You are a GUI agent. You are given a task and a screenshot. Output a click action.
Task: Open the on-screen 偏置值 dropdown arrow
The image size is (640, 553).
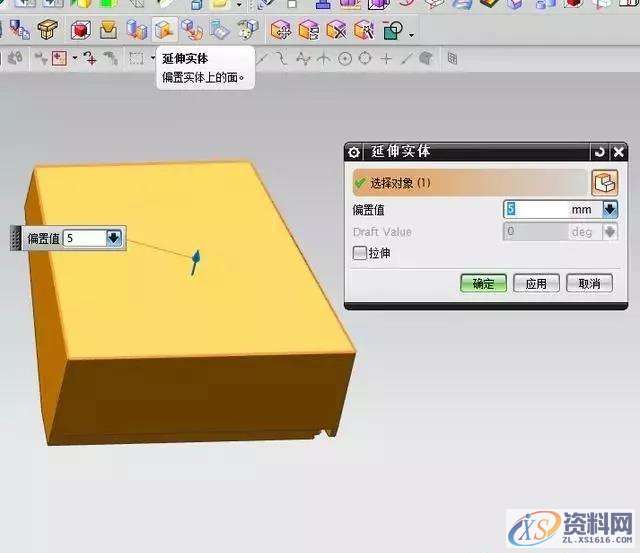pyautogui.click(x=113, y=238)
